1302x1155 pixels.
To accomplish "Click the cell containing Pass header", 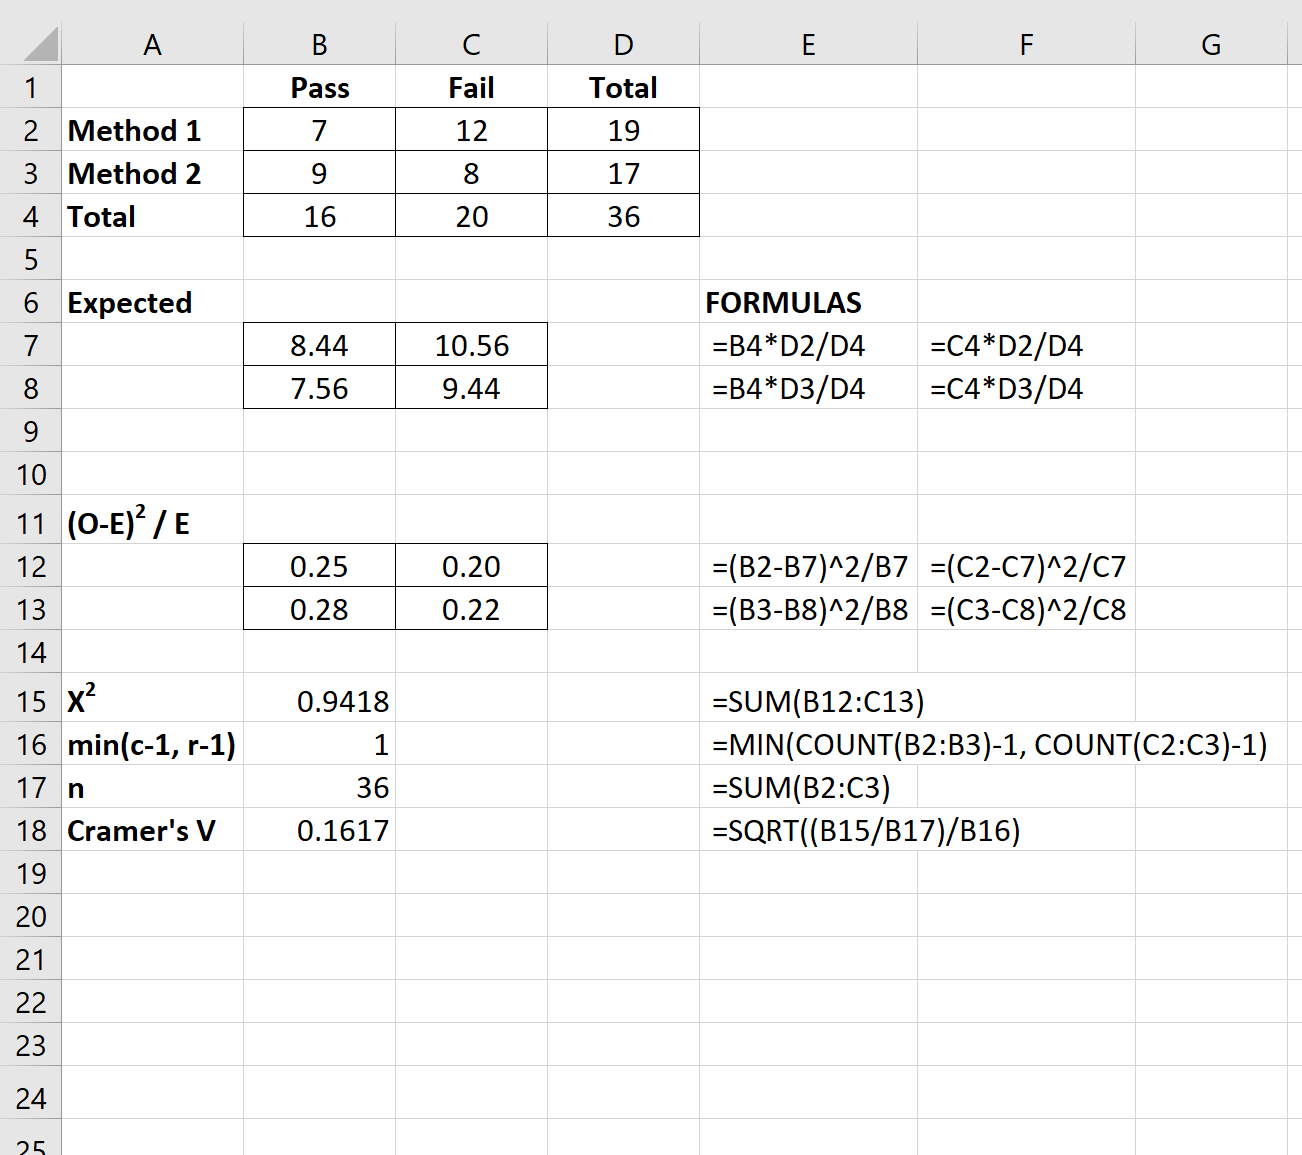I will point(318,87).
